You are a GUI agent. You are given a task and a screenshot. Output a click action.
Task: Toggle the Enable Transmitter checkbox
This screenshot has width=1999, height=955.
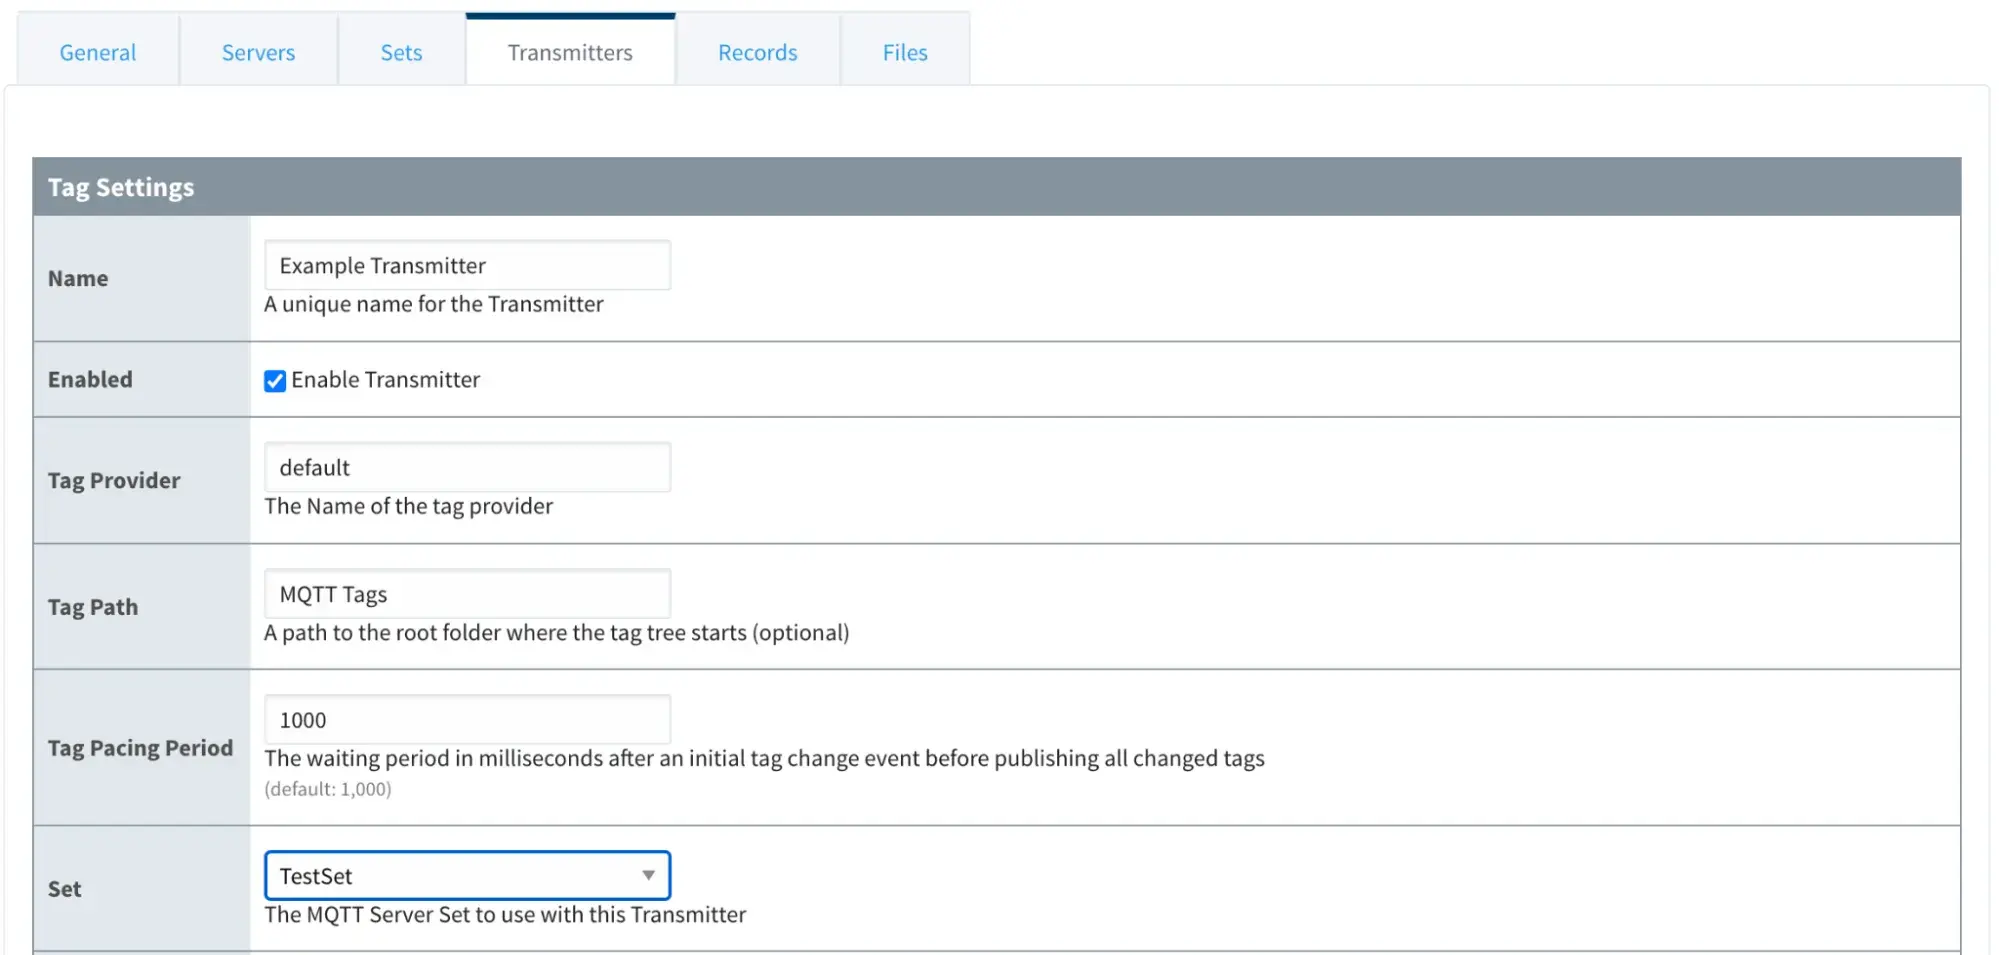pos(275,381)
